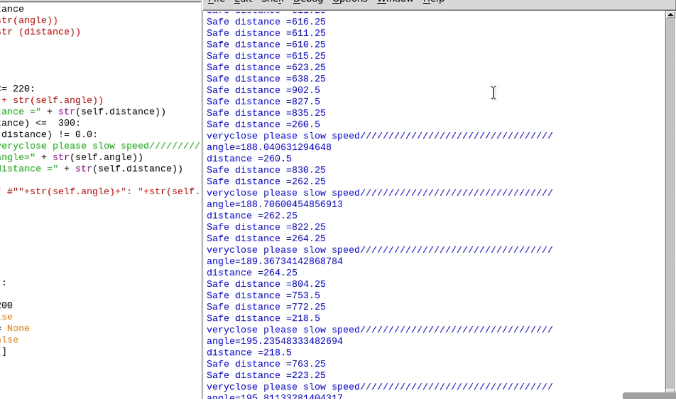Open the File menu
Viewport: 676px width, 409px height.
(x=215, y=2)
